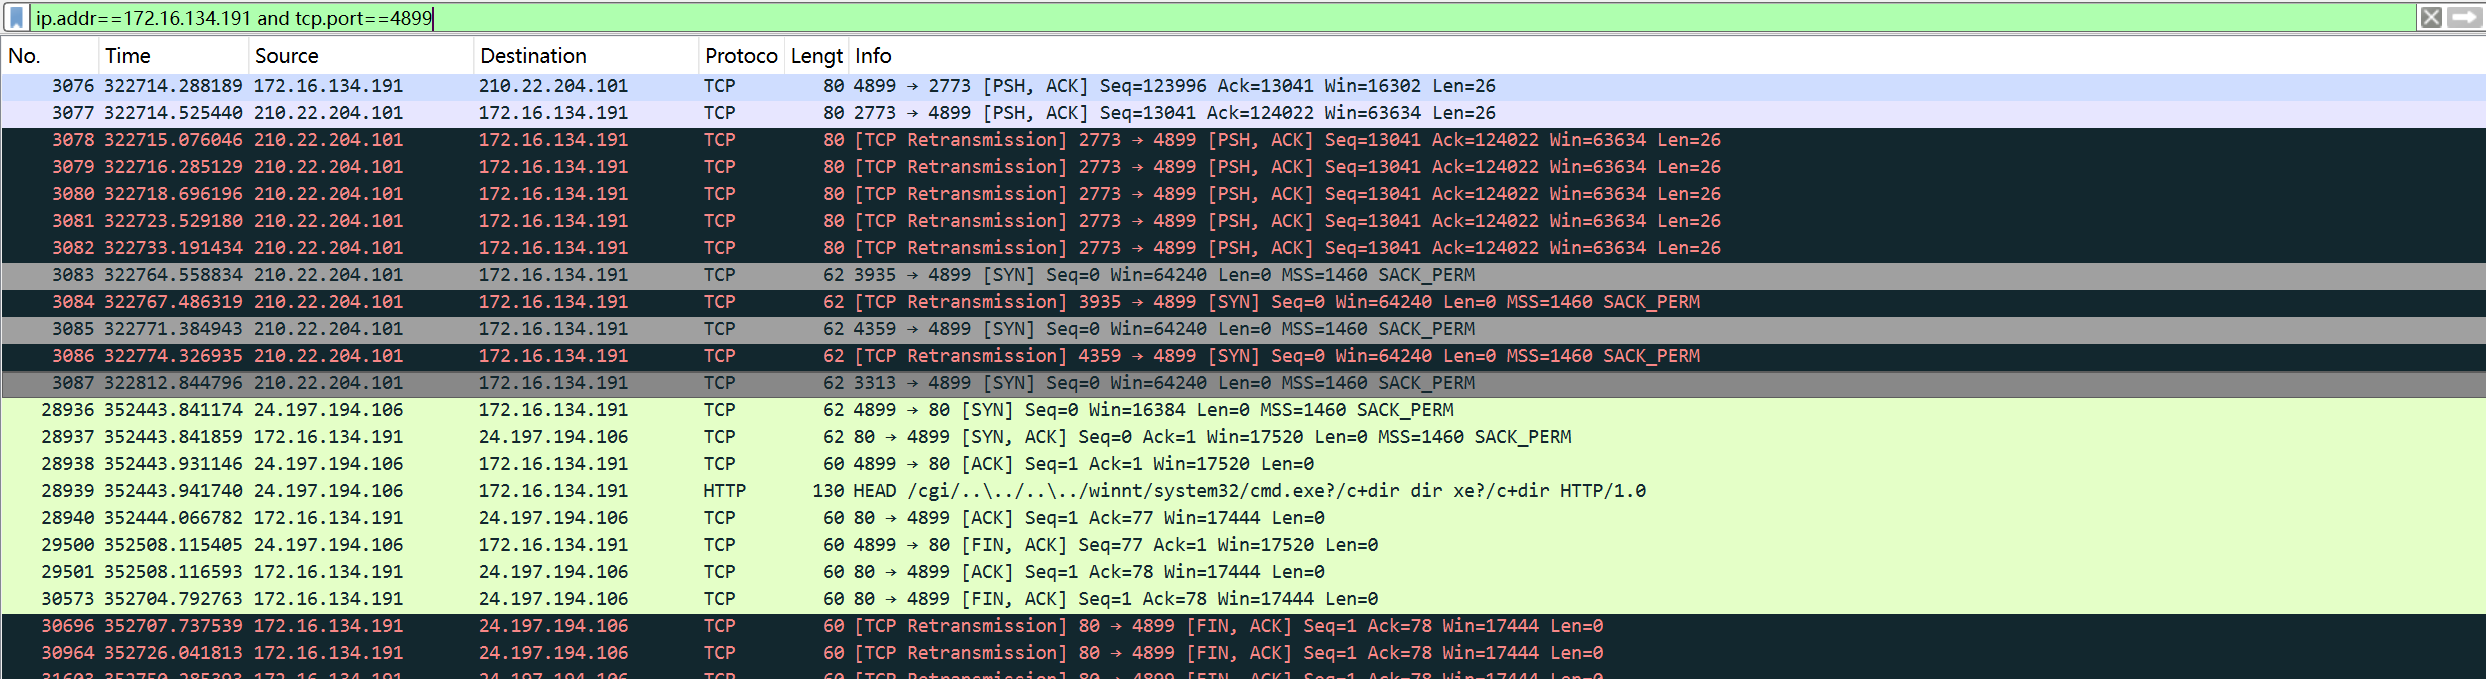Clear the display filter with the X icon

point(2431,17)
